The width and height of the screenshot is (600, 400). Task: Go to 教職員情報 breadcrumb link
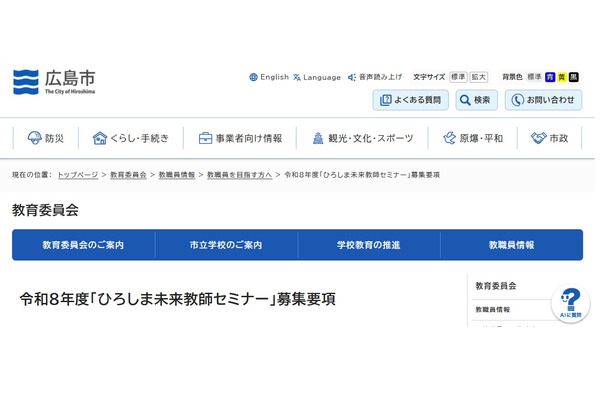(x=177, y=175)
